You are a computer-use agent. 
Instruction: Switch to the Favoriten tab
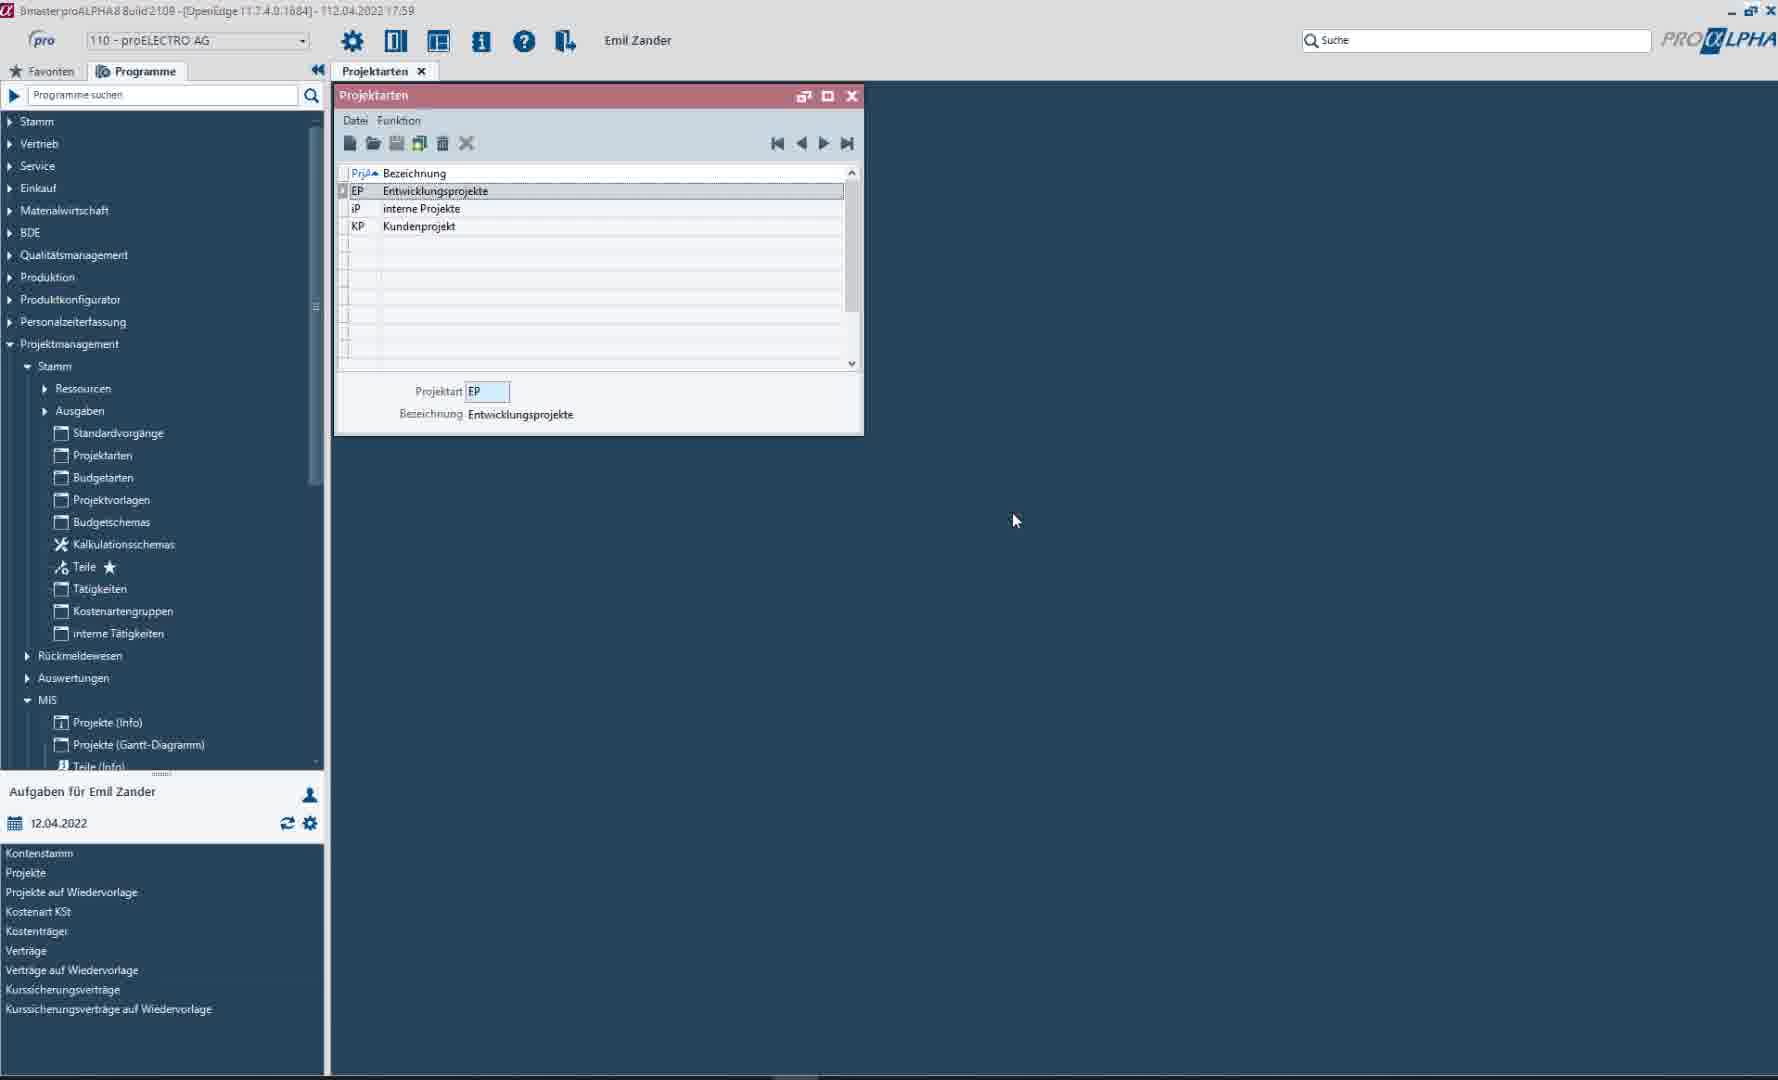pyautogui.click(x=42, y=71)
